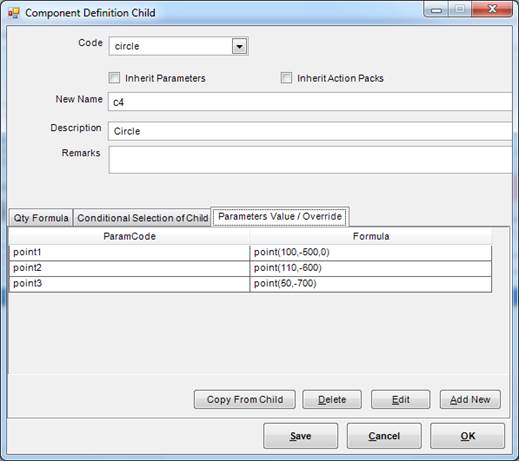This screenshot has width=519, height=461.
Task: Select the point1 parameter row
Action: click(250, 252)
